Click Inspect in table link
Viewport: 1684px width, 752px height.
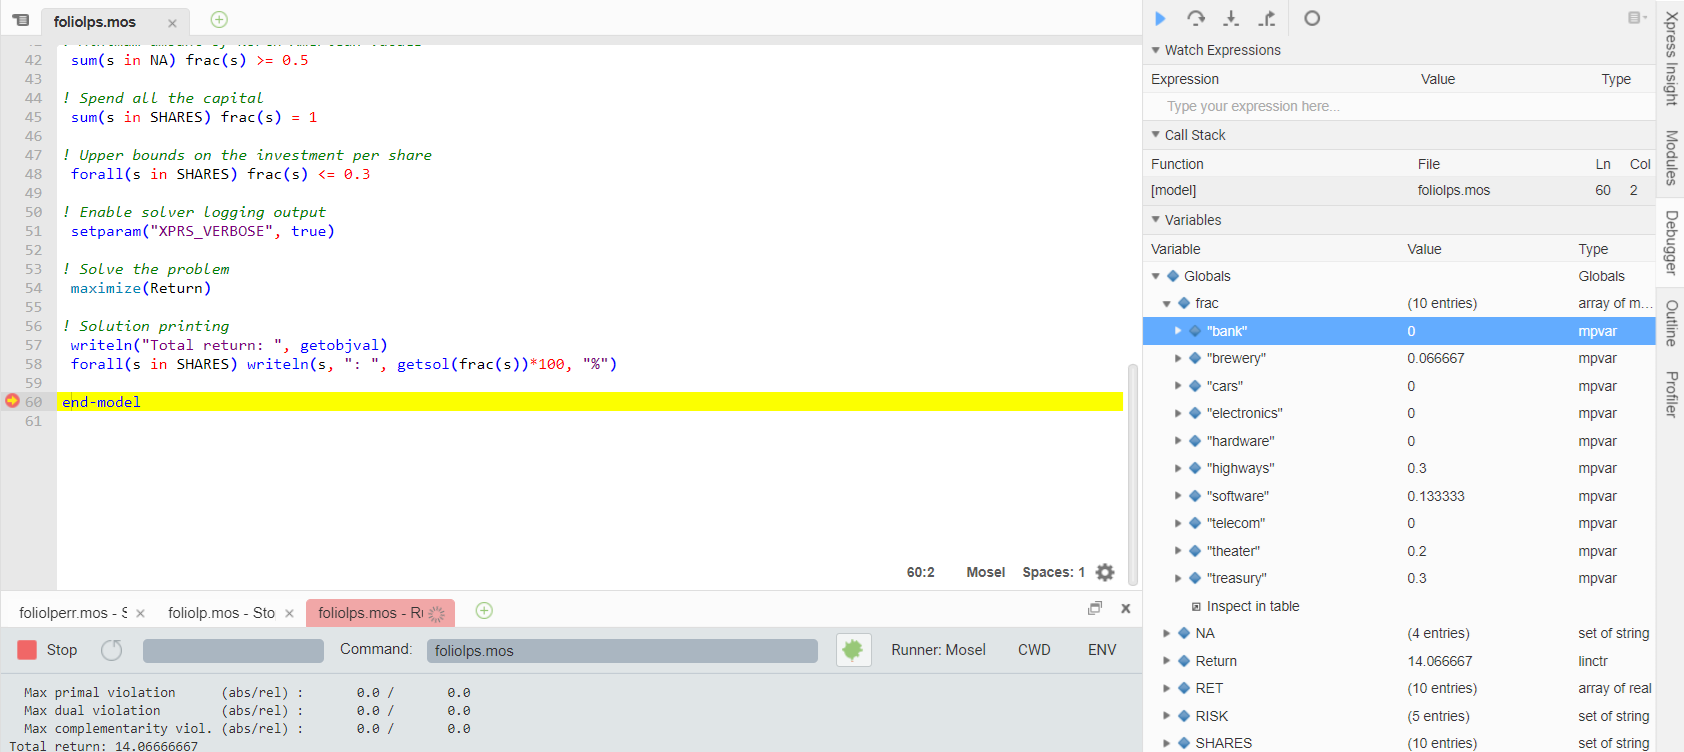(1252, 606)
